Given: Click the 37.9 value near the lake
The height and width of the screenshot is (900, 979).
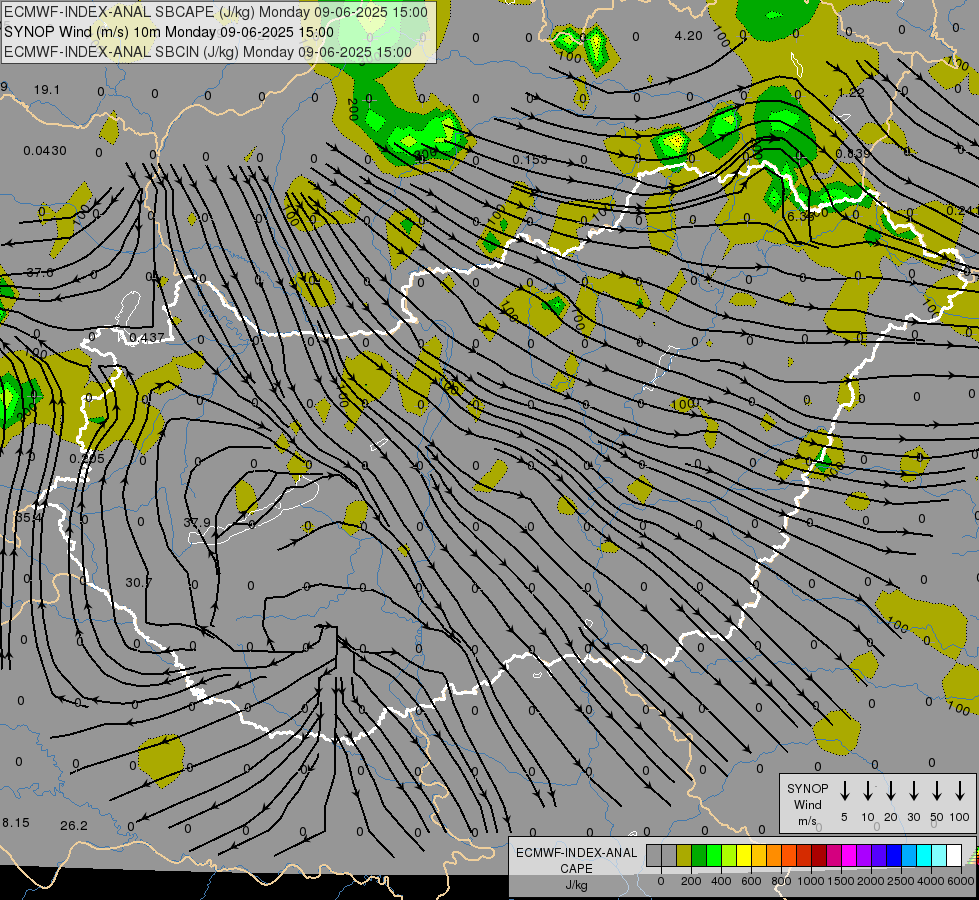Looking at the screenshot, I should (x=197, y=522).
